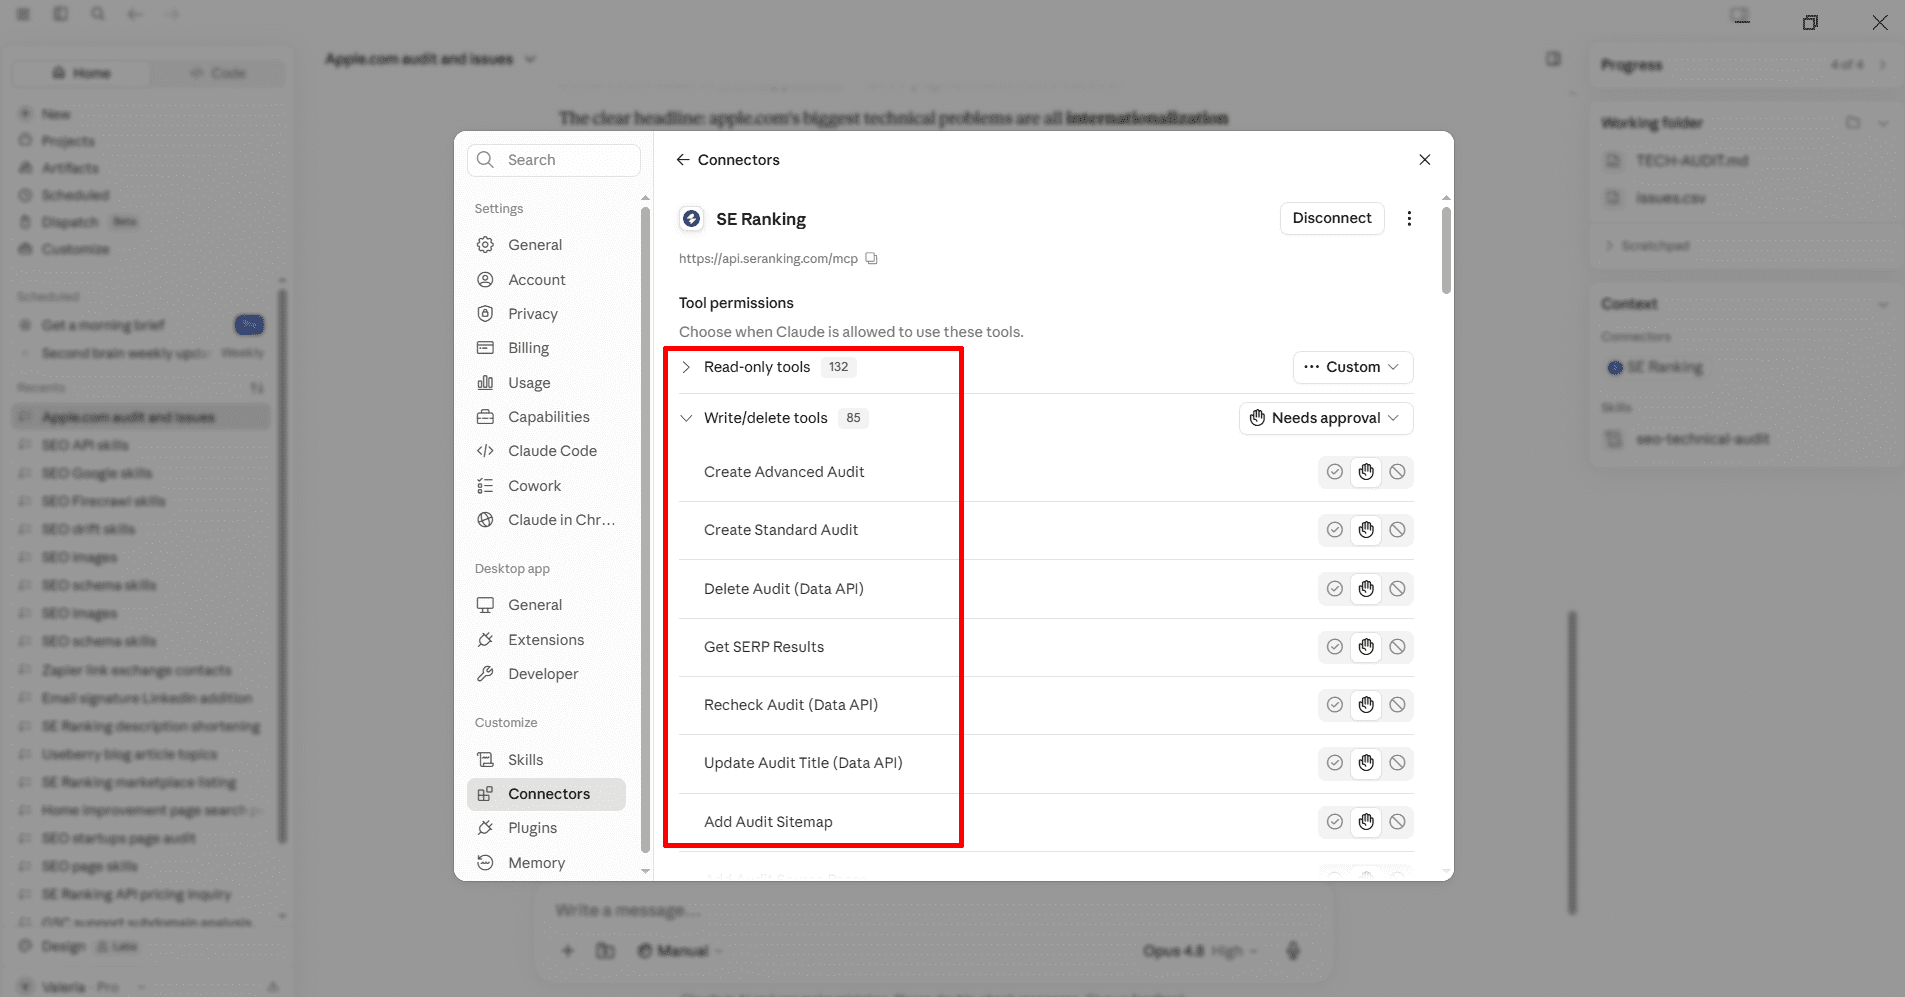Block Update Audit Title tool
Viewport: 1905px width, 997px height.
coord(1397,763)
